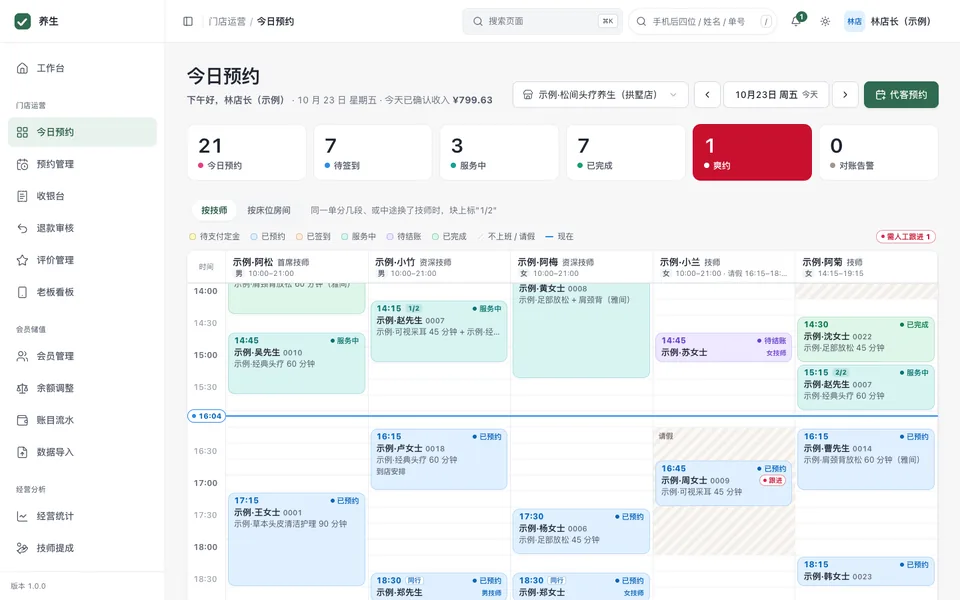Click the 已签到 legend swatch
The height and width of the screenshot is (600, 960).
coord(299,236)
